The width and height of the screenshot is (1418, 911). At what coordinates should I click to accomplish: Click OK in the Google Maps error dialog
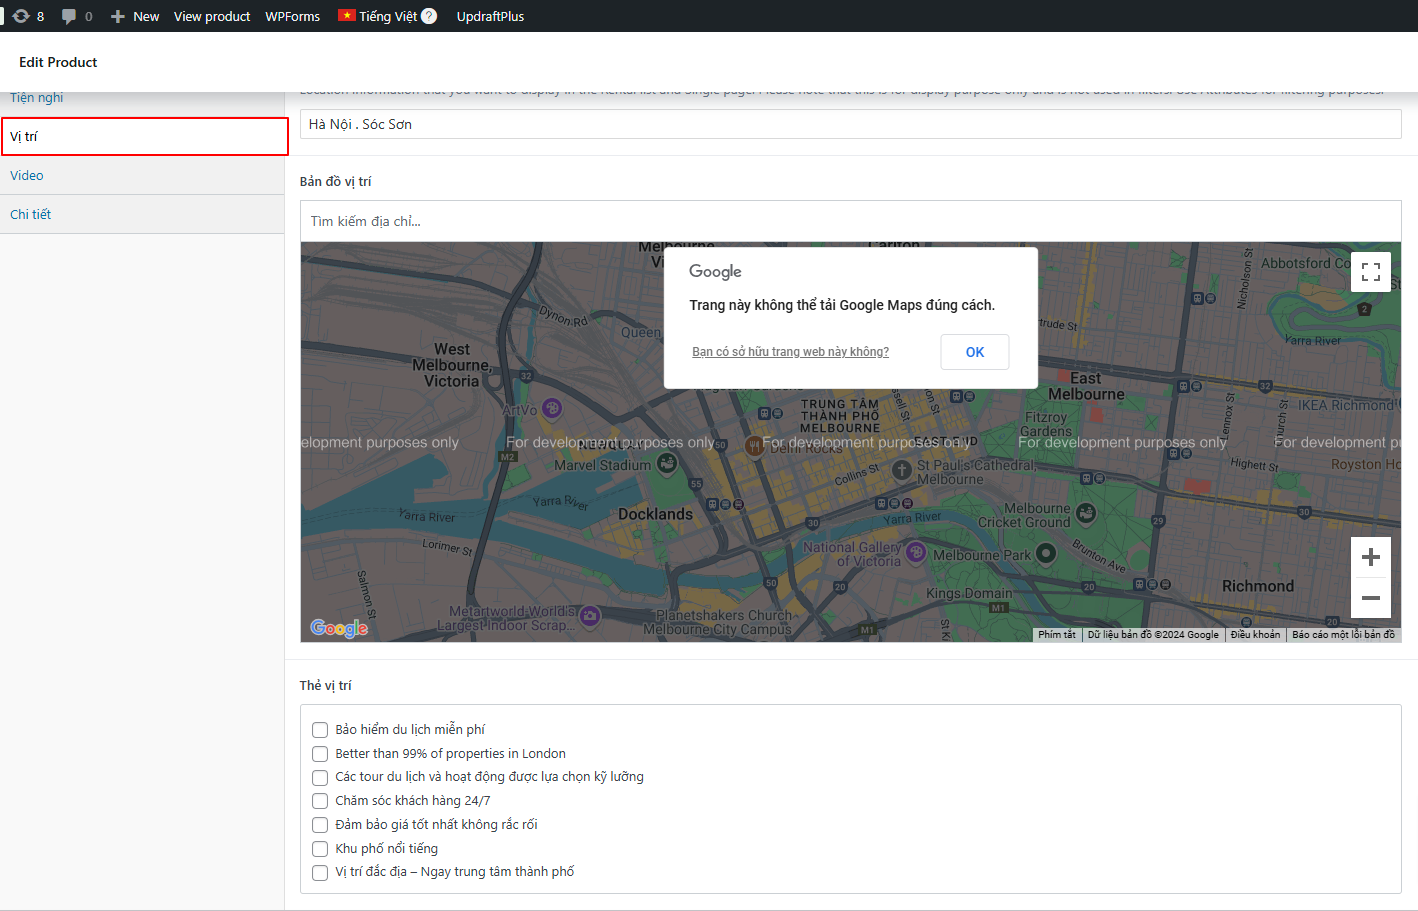coord(975,352)
